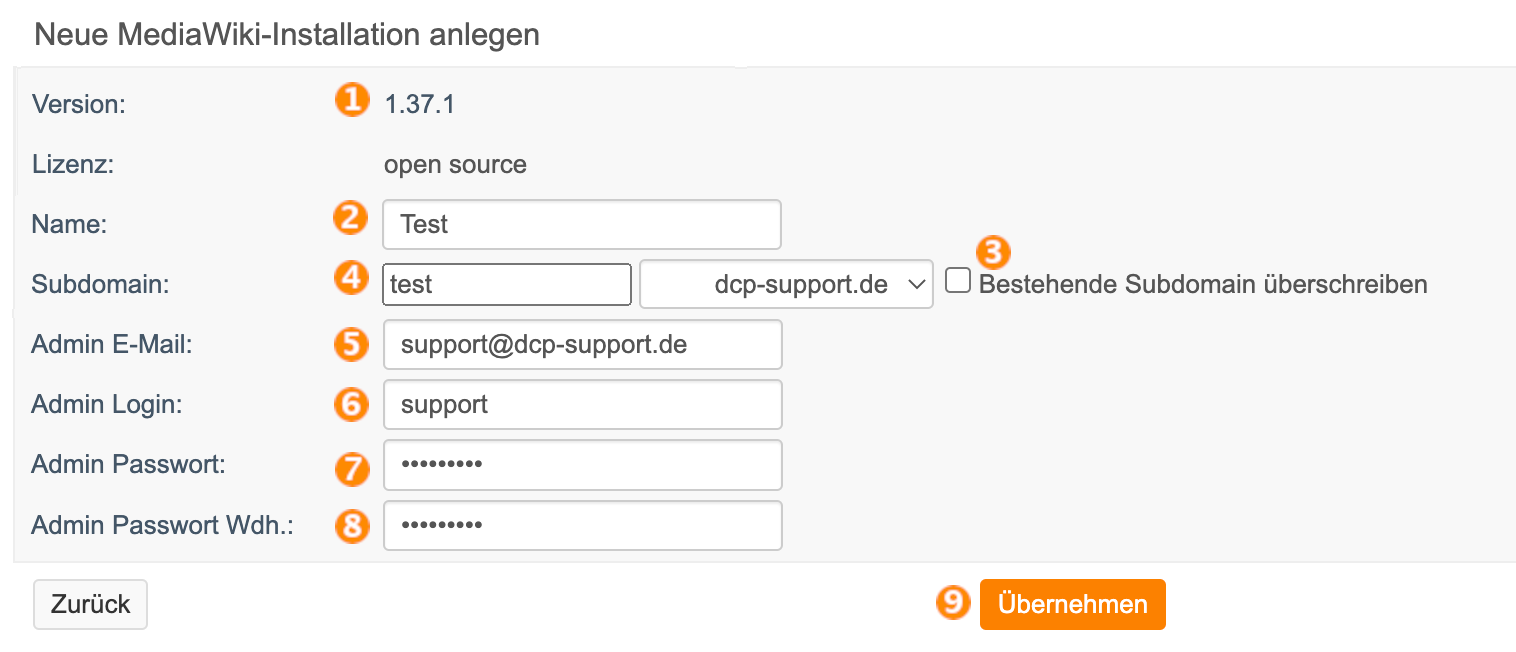The width and height of the screenshot is (1516, 652).
Task: Click the chevron arrow of domain selector
Action: 915,284
